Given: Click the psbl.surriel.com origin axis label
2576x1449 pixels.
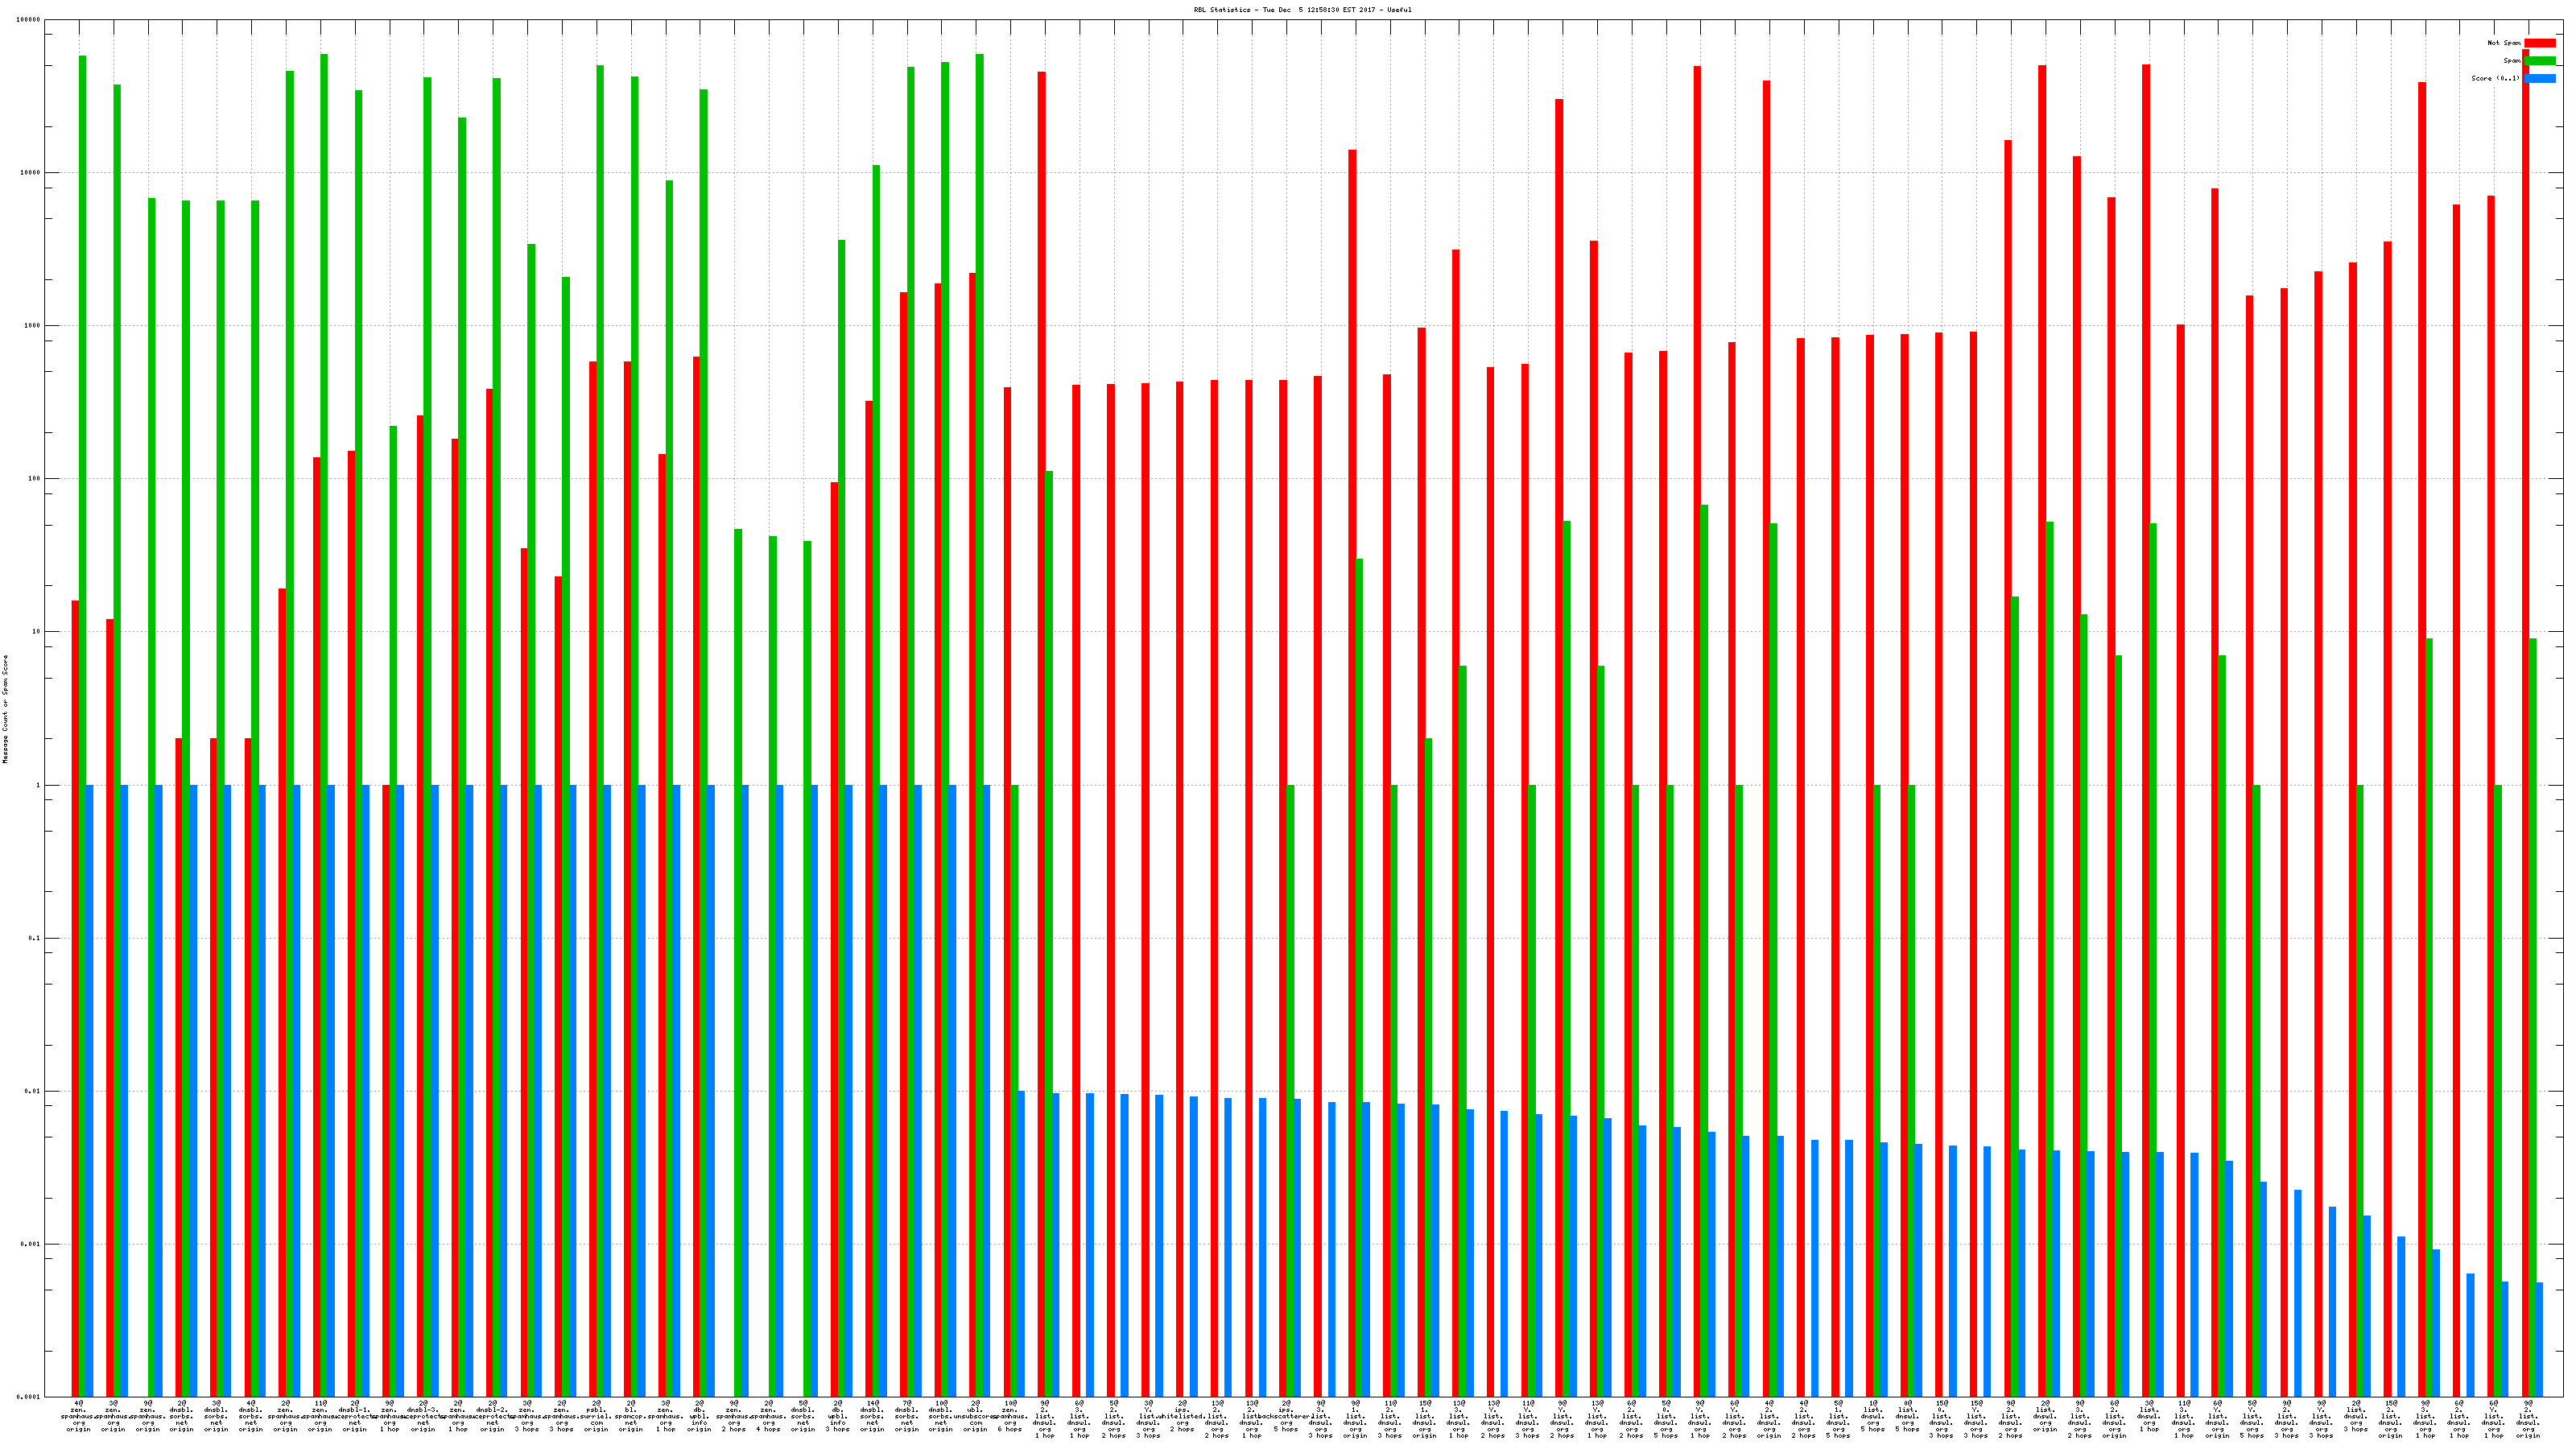Looking at the screenshot, I should point(597,1416).
